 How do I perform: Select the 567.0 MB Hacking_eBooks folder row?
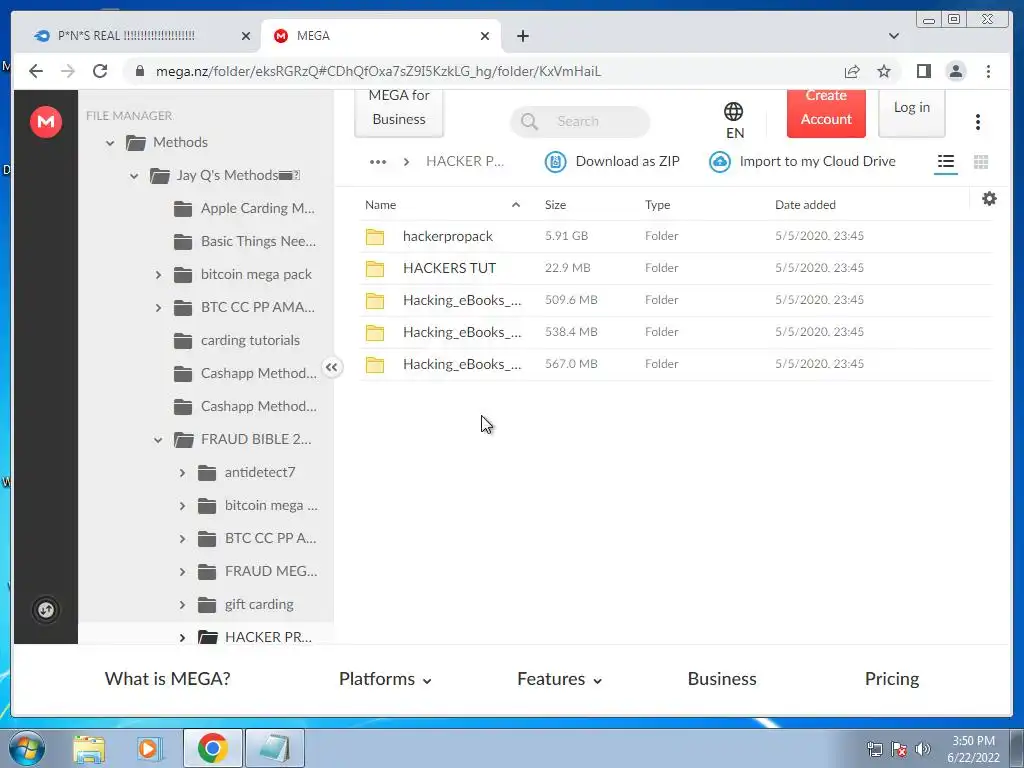coord(675,364)
